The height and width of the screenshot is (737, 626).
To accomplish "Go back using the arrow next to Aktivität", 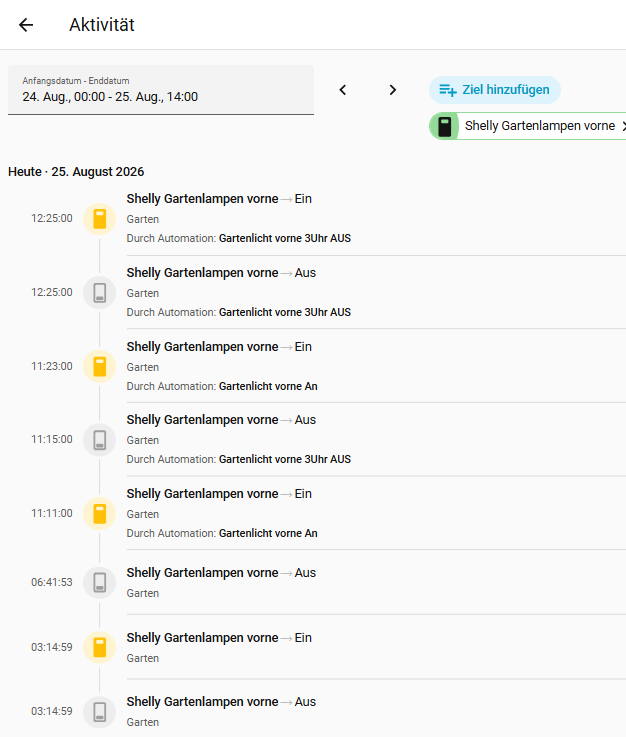I will point(26,24).
